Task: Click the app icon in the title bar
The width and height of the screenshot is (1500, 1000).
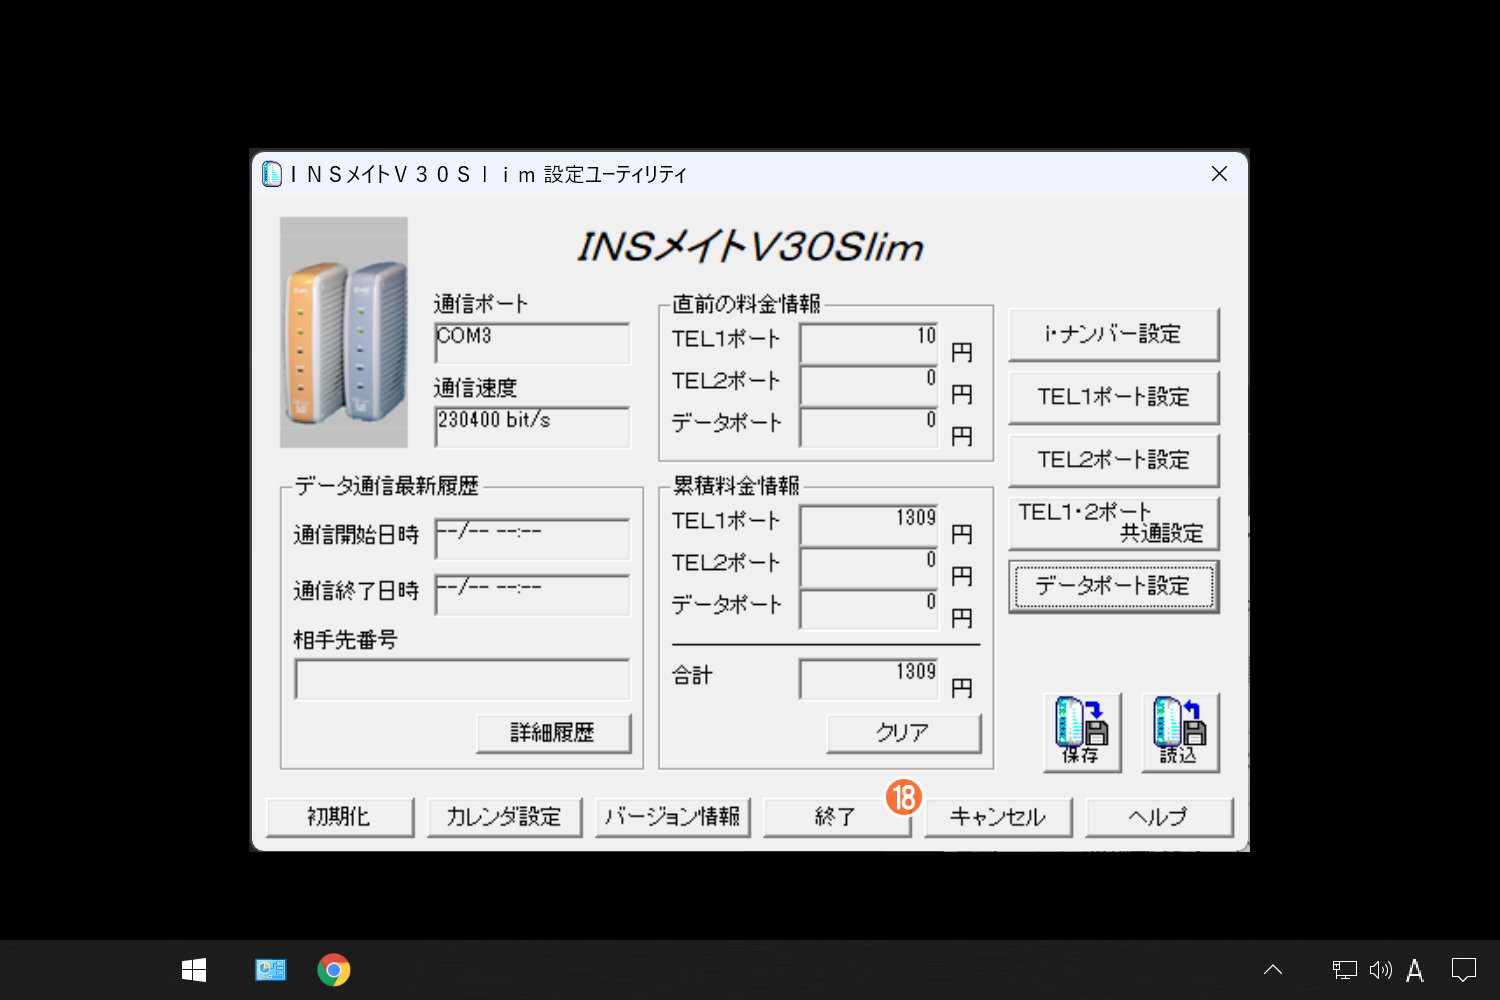Action: [272, 174]
